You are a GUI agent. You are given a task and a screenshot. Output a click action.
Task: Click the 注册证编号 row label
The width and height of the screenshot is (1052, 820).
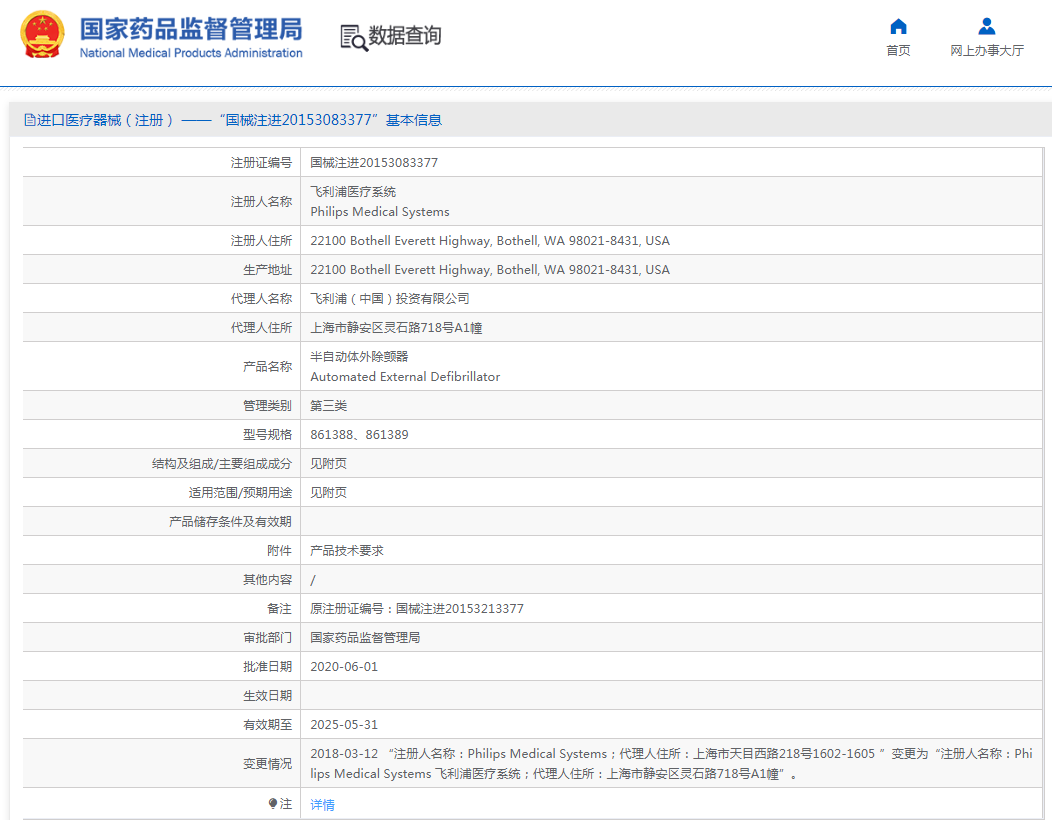[x=261, y=162]
